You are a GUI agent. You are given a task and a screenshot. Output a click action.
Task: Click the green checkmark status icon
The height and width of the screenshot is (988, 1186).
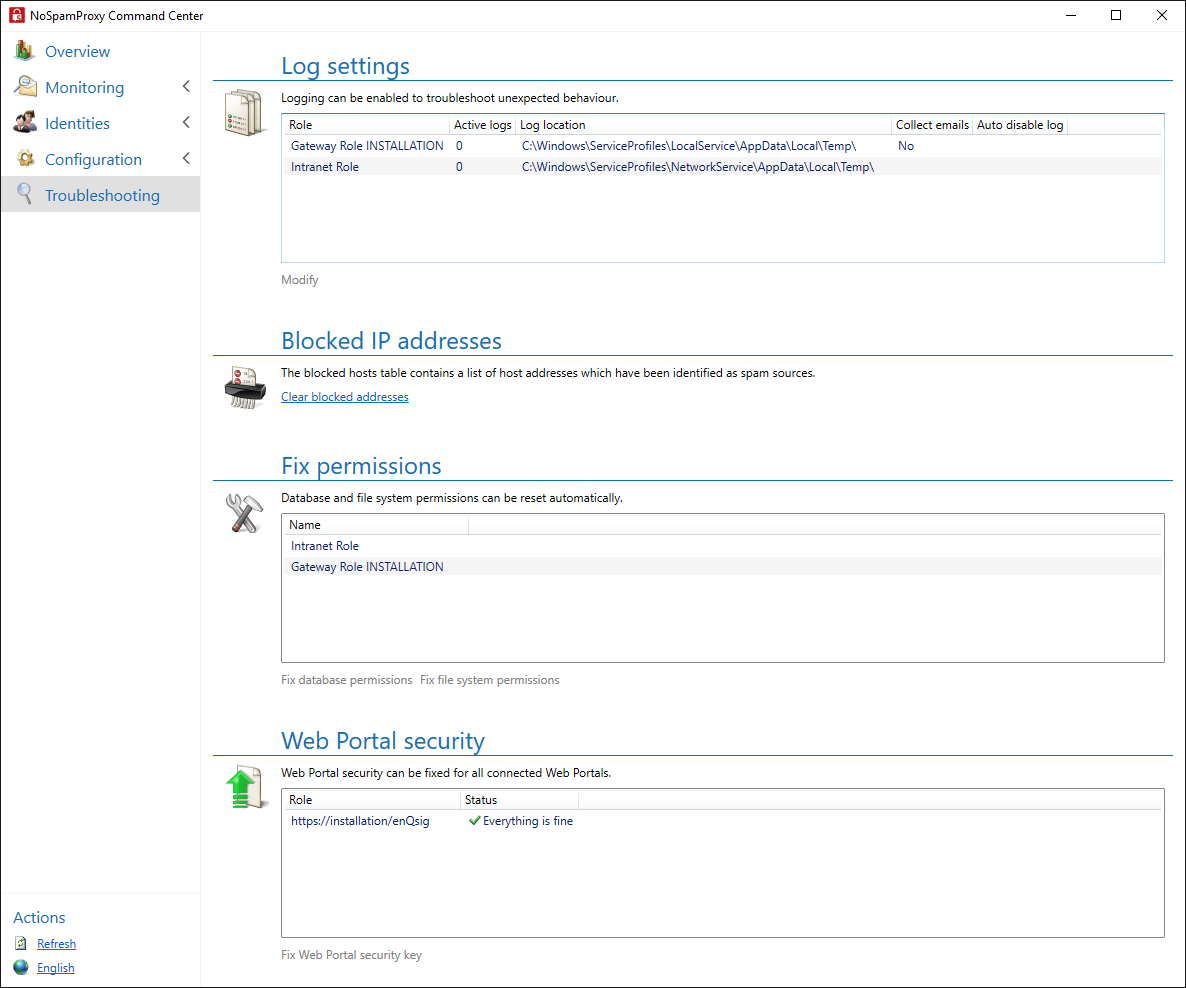(474, 820)
